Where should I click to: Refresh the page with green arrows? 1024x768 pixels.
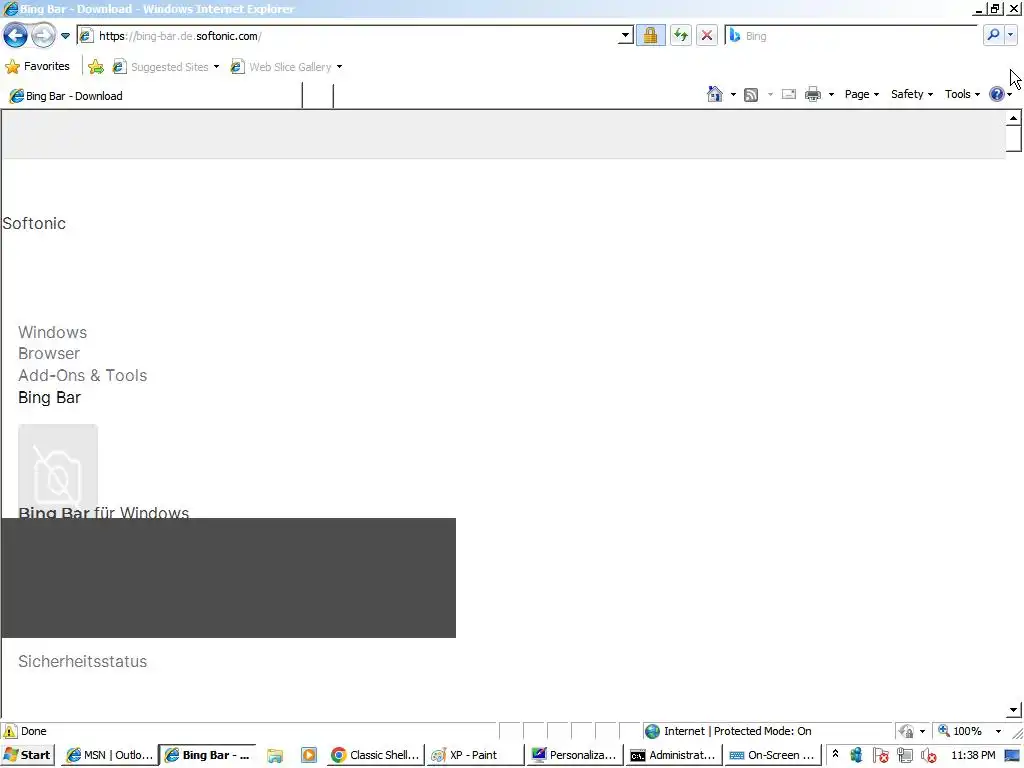pyautogui.click(x=680, y=35)
